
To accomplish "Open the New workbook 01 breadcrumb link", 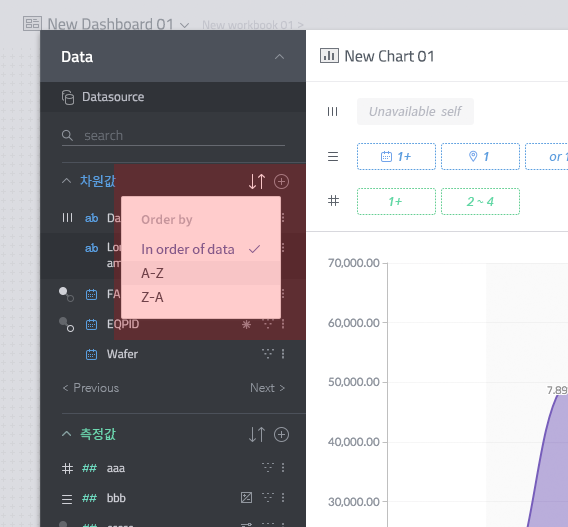I will click(252, 25).
